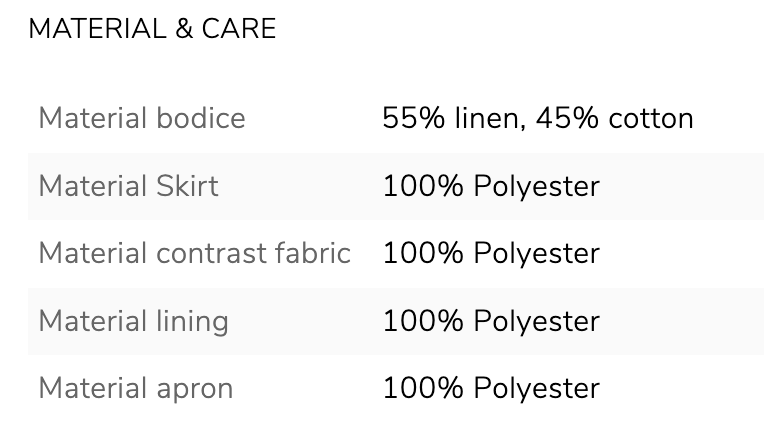Select the contrast fabric 100% Polyester value

pos(490,253)
